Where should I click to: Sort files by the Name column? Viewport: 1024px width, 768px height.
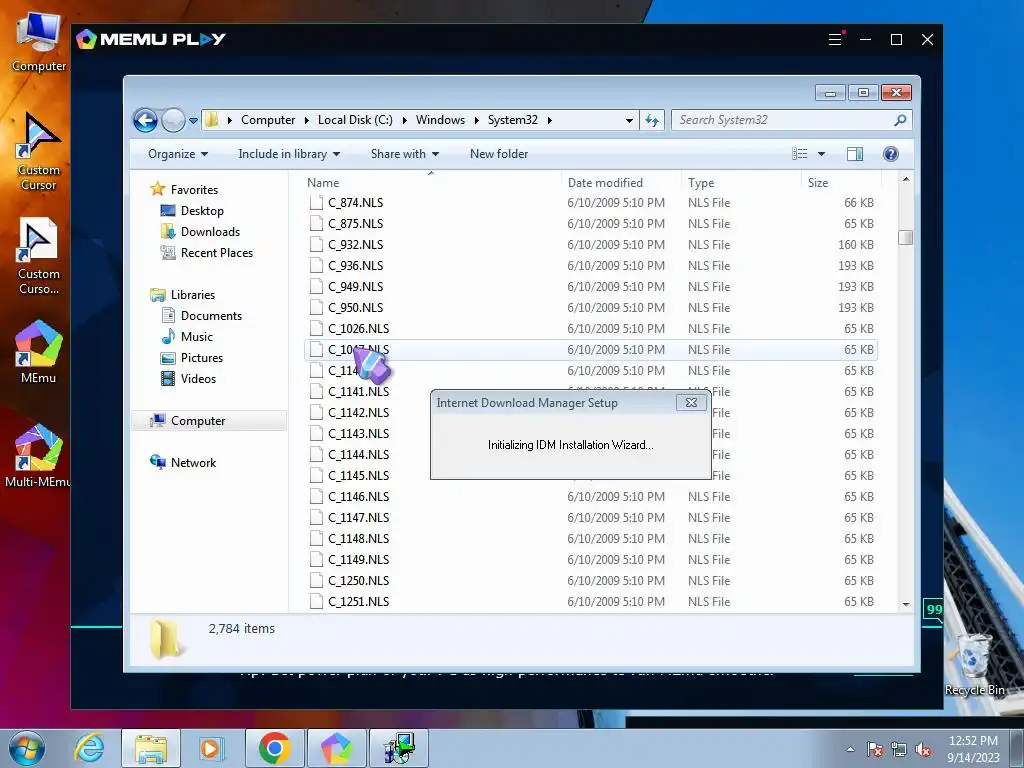(431, 183)
